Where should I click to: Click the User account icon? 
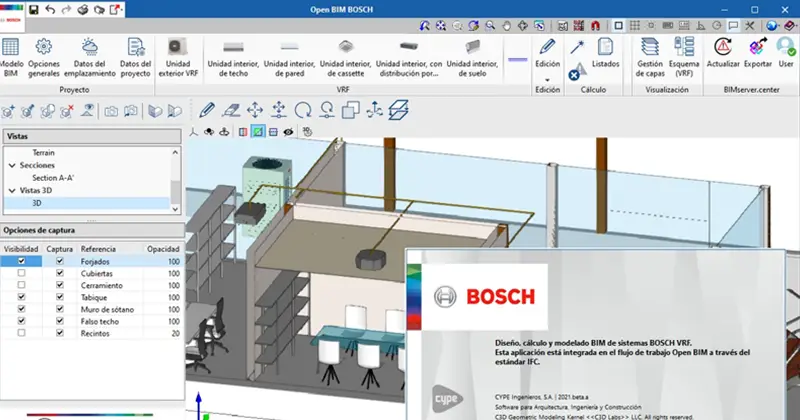(x=786, y=53)
